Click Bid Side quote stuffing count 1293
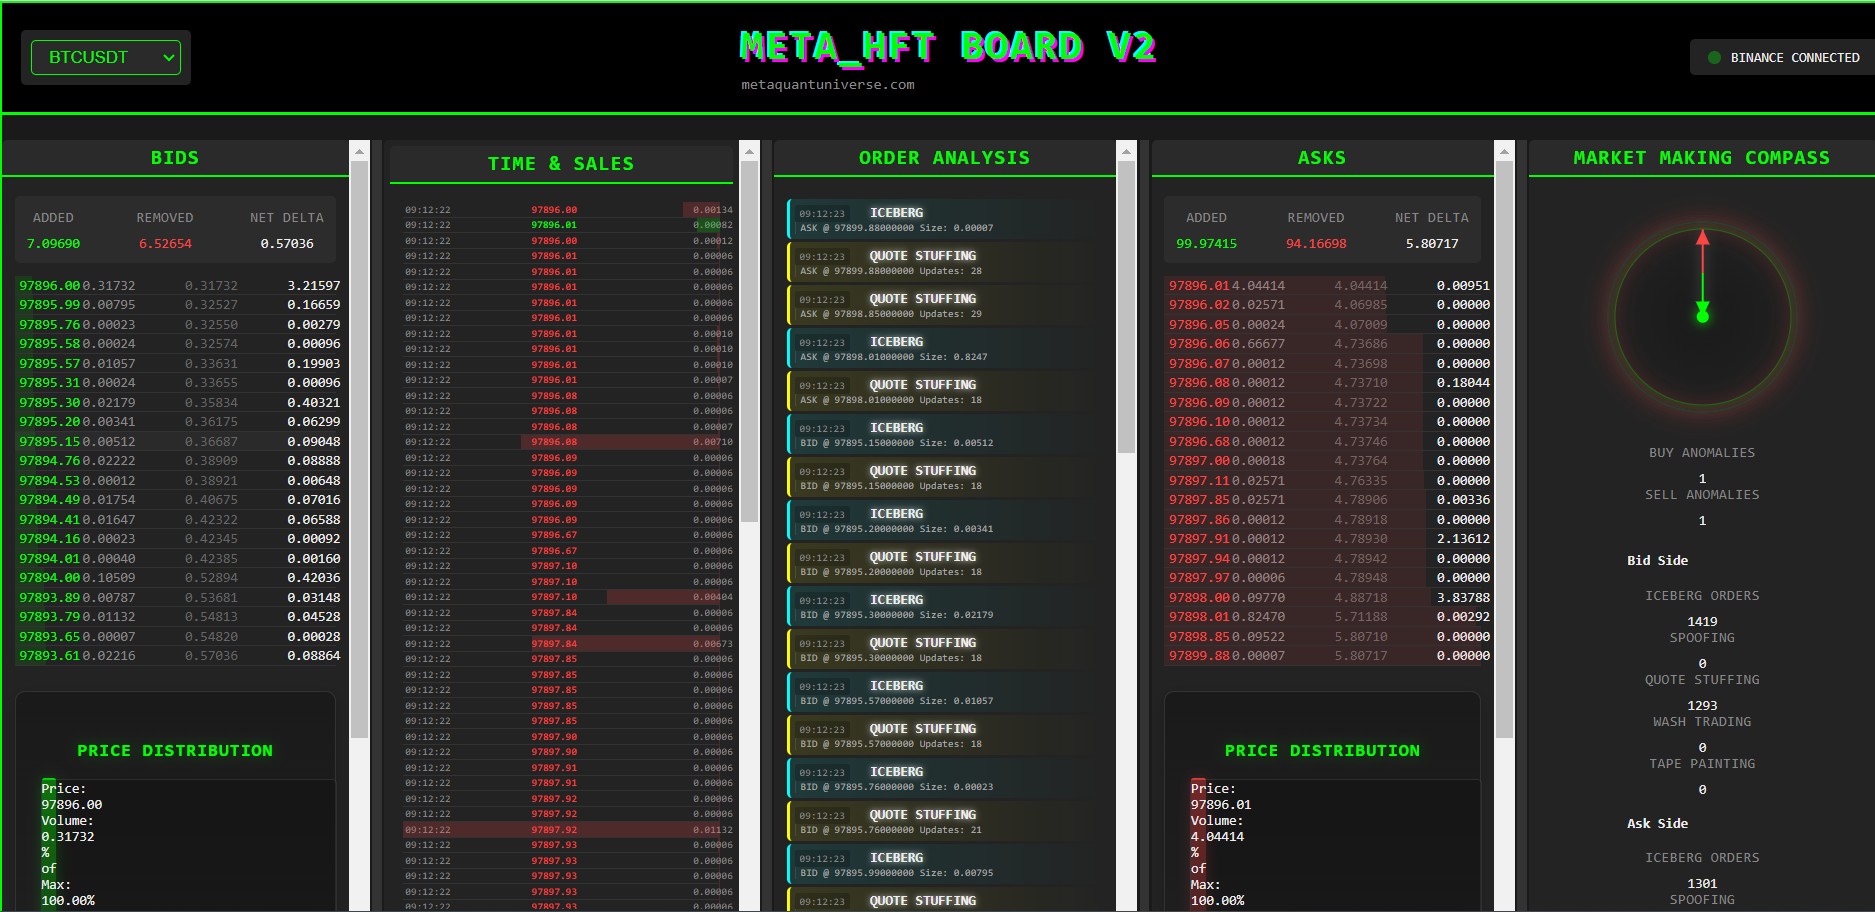Viewport: 1875px width, 912px height. (1702, 705)
